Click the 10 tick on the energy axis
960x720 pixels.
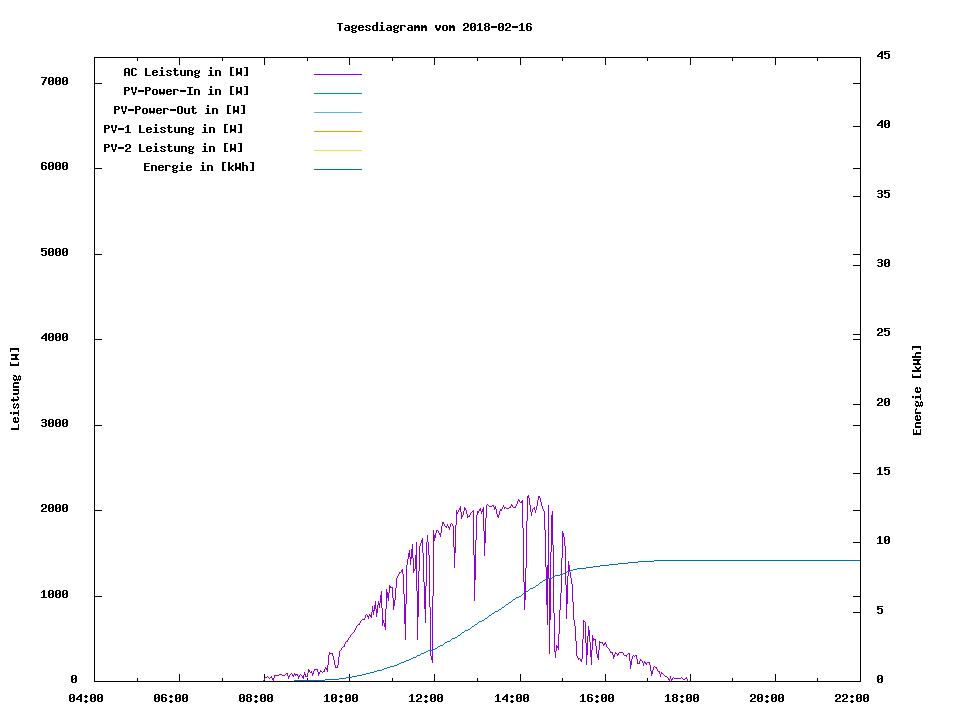click(x=883, y=541)
